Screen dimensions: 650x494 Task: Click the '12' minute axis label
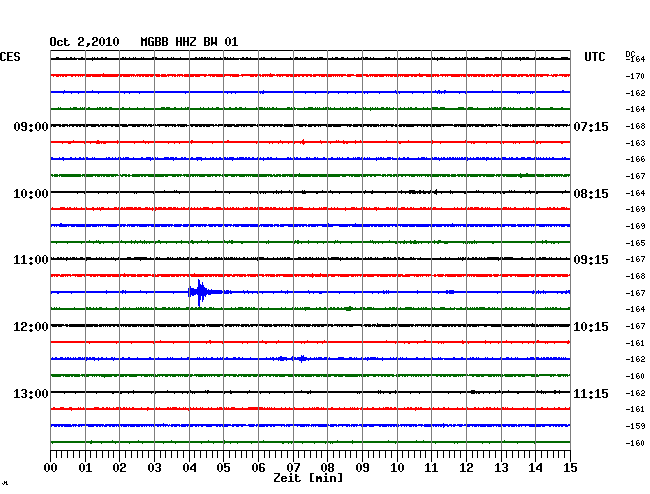466,467
